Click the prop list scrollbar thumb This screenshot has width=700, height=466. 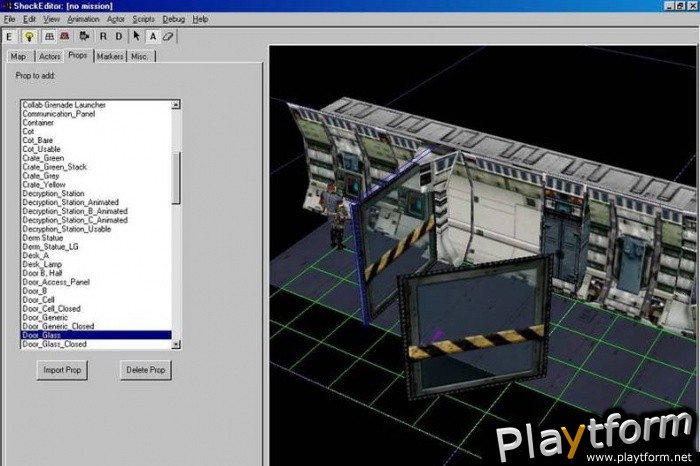coord(176,178)
